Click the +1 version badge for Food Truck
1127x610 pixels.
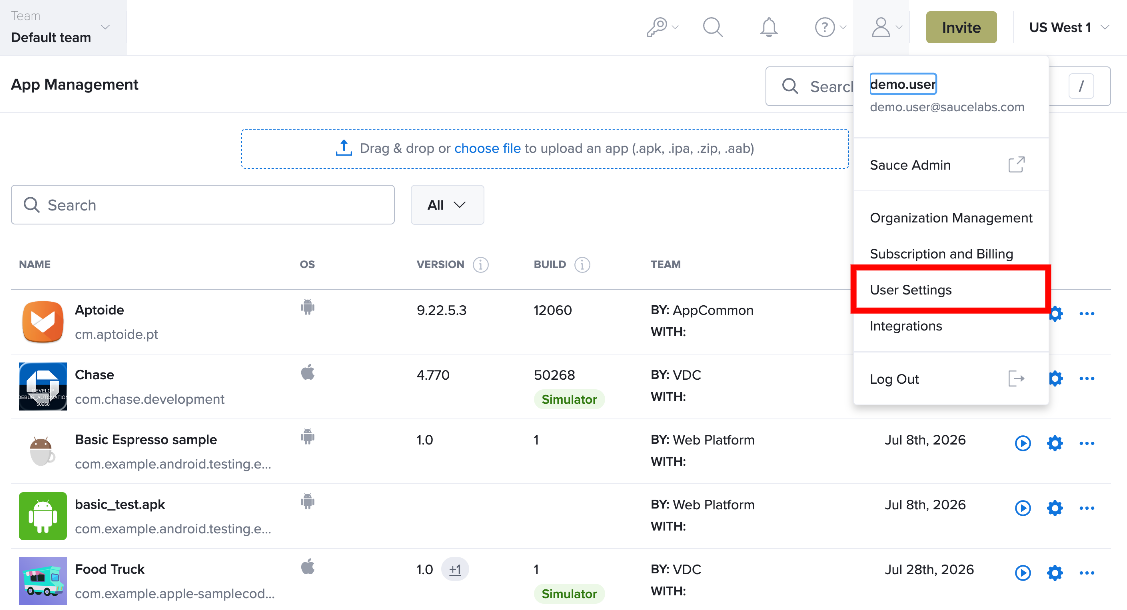click(455, 569)
